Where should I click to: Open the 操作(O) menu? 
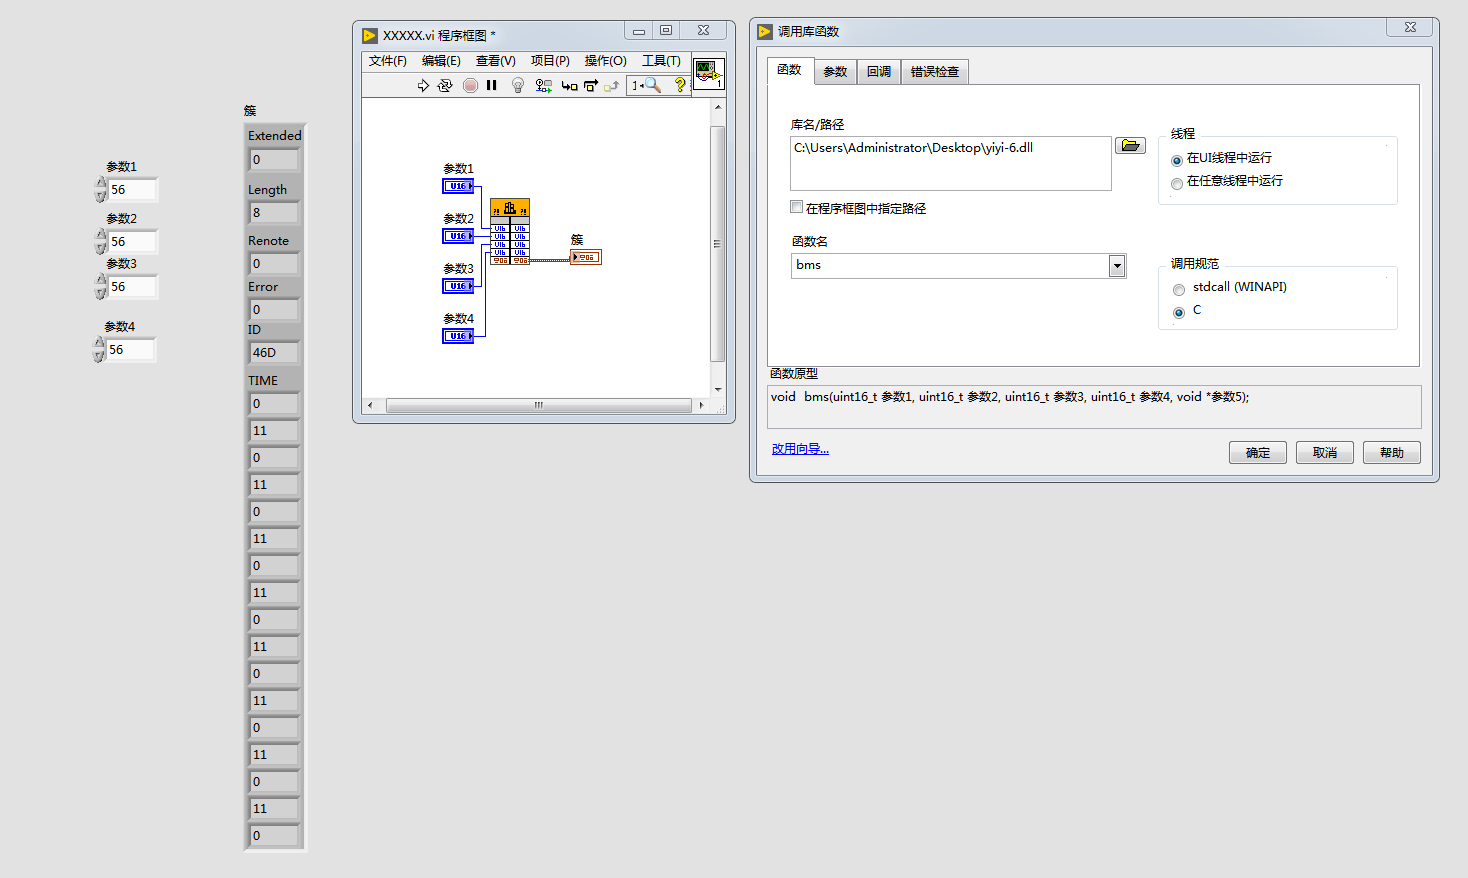(605, 60)
